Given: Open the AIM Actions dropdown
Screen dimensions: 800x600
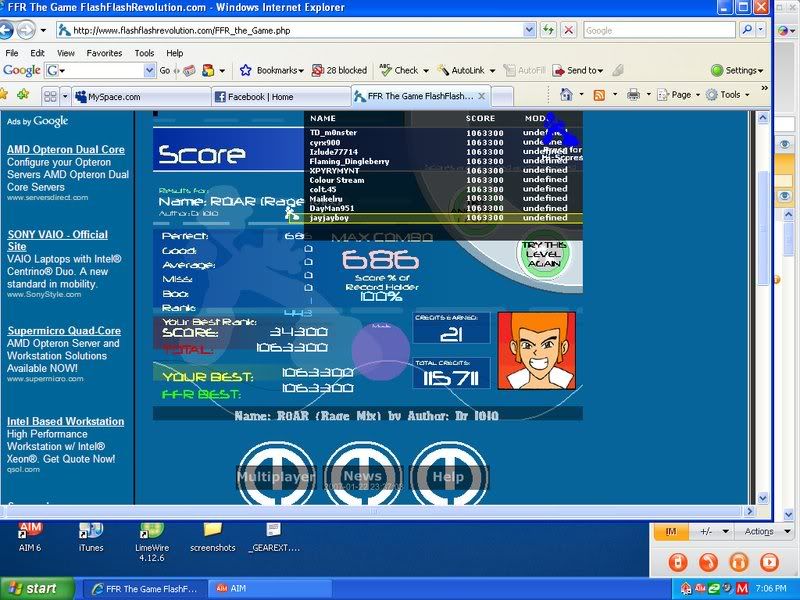Looking at the screenshot, I should pos(767,532).
